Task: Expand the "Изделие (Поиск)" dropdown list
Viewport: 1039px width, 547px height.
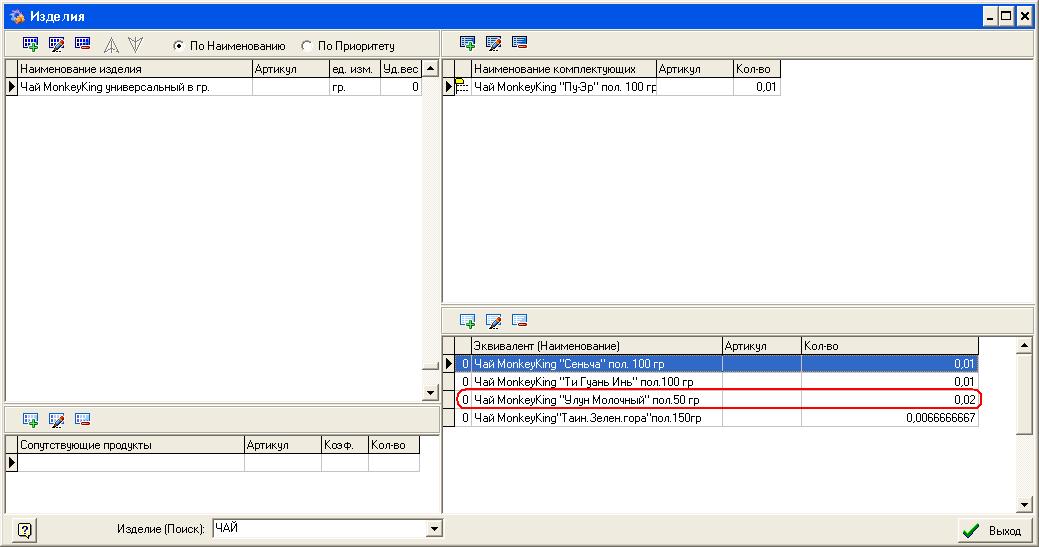Action: click(x=434, y=529)
